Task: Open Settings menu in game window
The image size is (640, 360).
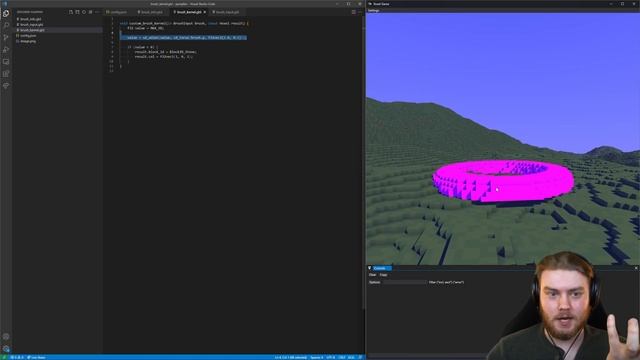Action: 373,11
